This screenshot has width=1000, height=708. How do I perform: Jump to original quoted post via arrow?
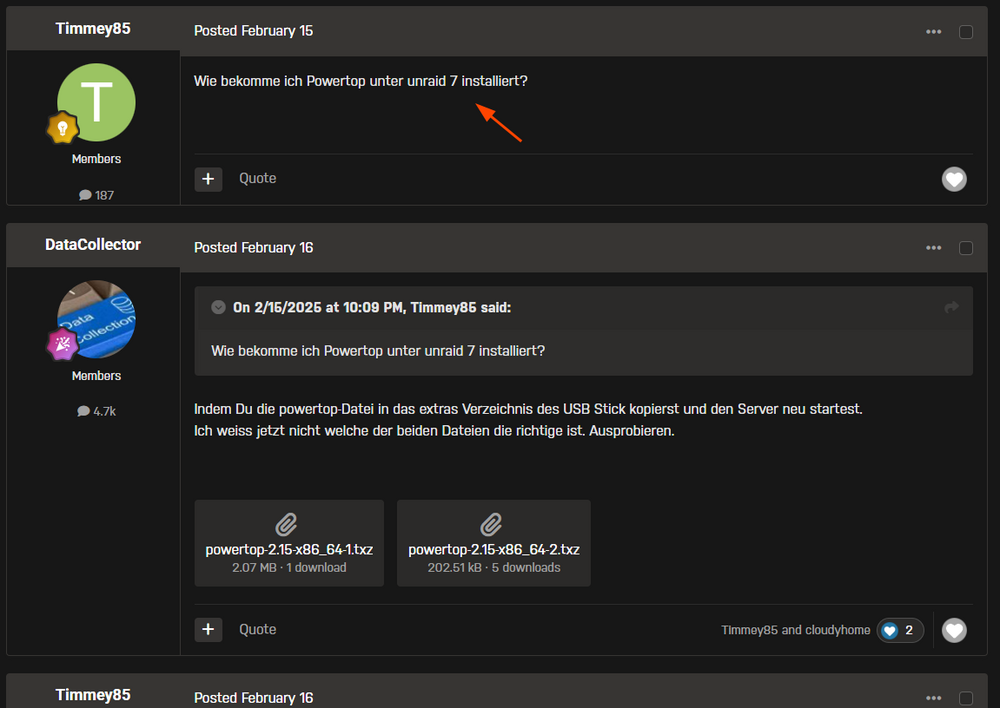click(952, 307)
